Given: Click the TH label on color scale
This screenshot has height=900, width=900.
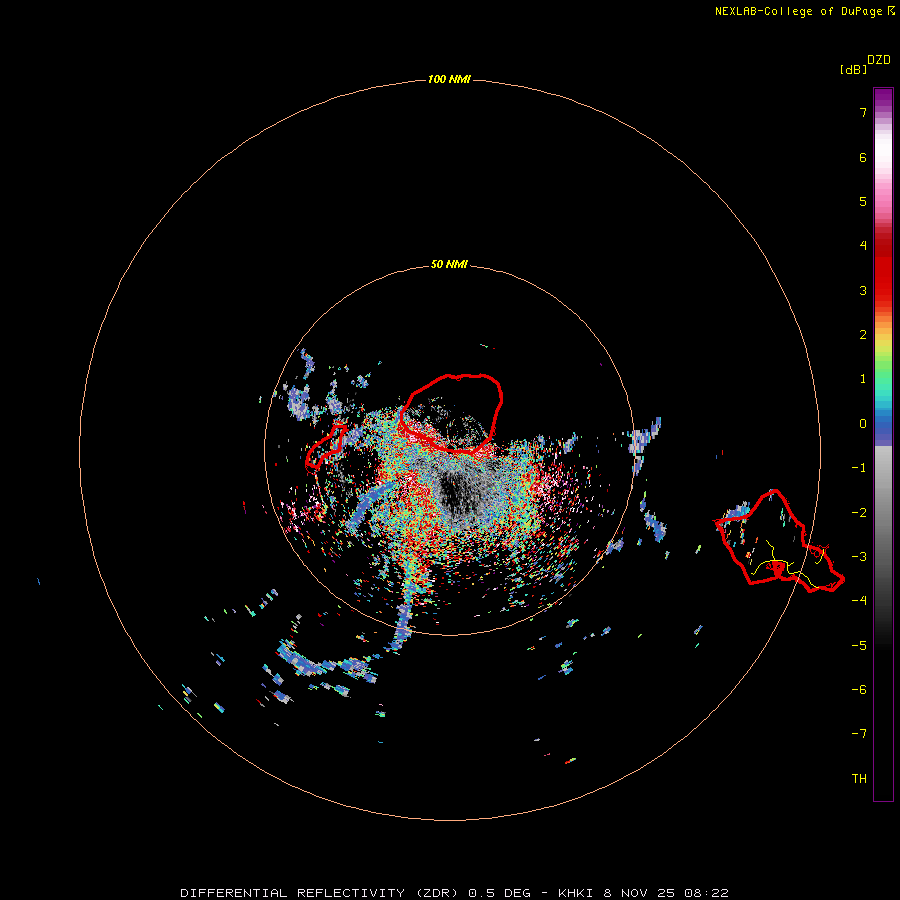Looking at the screenshot, I should (859, 779).
